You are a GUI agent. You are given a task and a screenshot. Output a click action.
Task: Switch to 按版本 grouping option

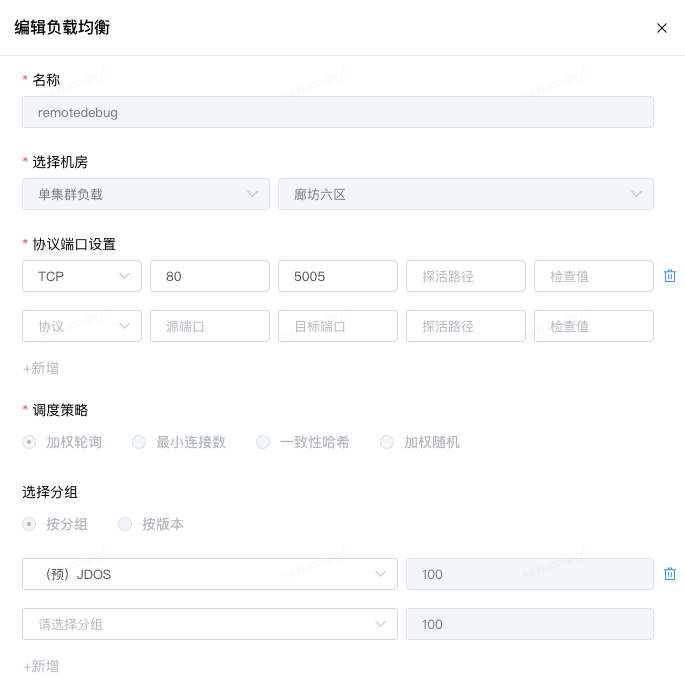(x=125, y=524)
